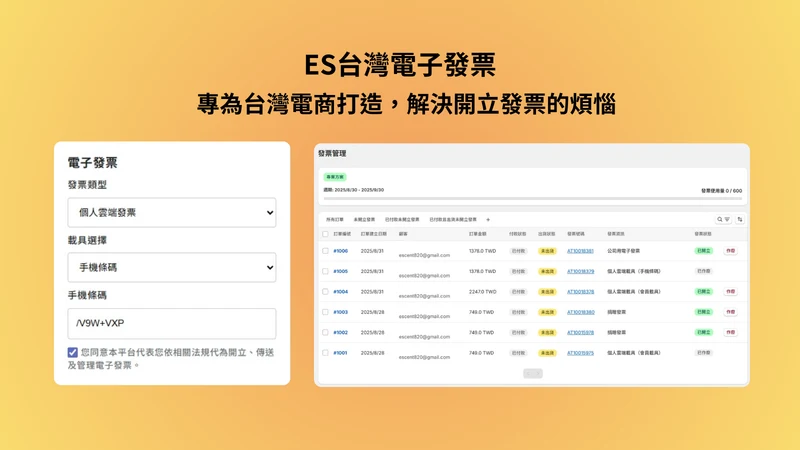Viewport: 800px width, 450px height.
Task: Open the search and filter button
Action: pyautogui.click(x=723, y=219)
